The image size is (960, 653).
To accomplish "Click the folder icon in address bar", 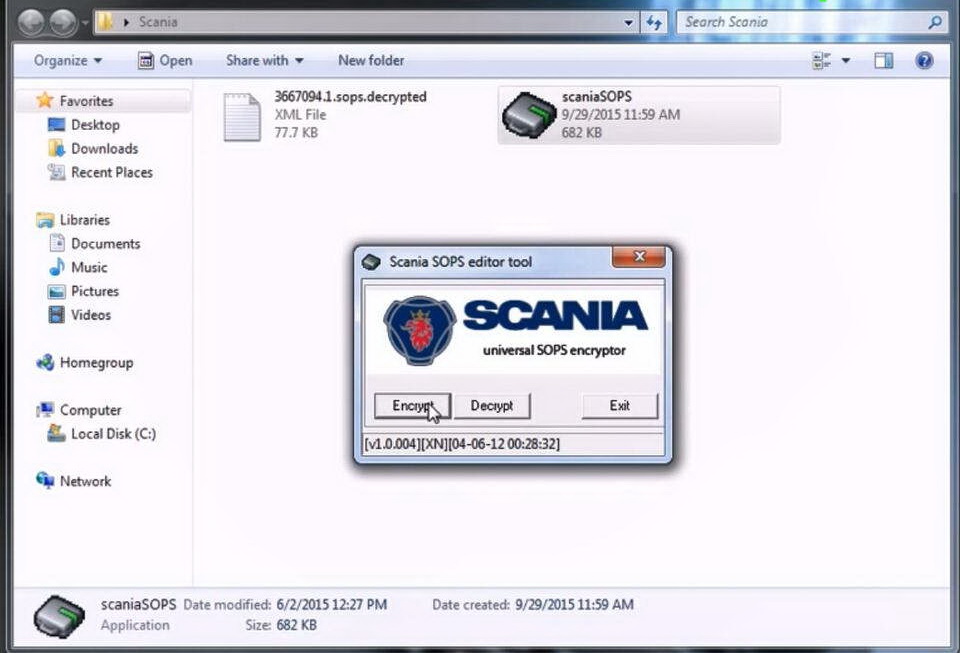I will click(x=106, y=22).
